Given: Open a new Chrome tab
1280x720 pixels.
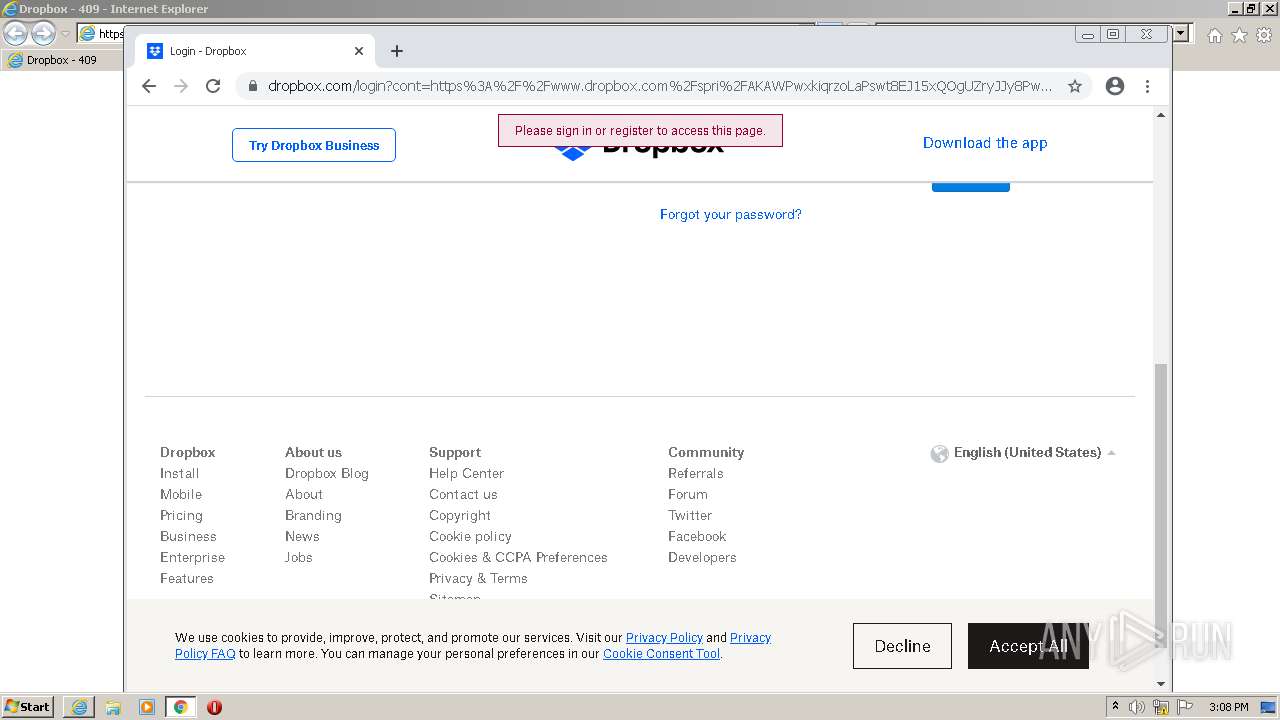Looking at the screenshot, I should (x=397, y=51).
